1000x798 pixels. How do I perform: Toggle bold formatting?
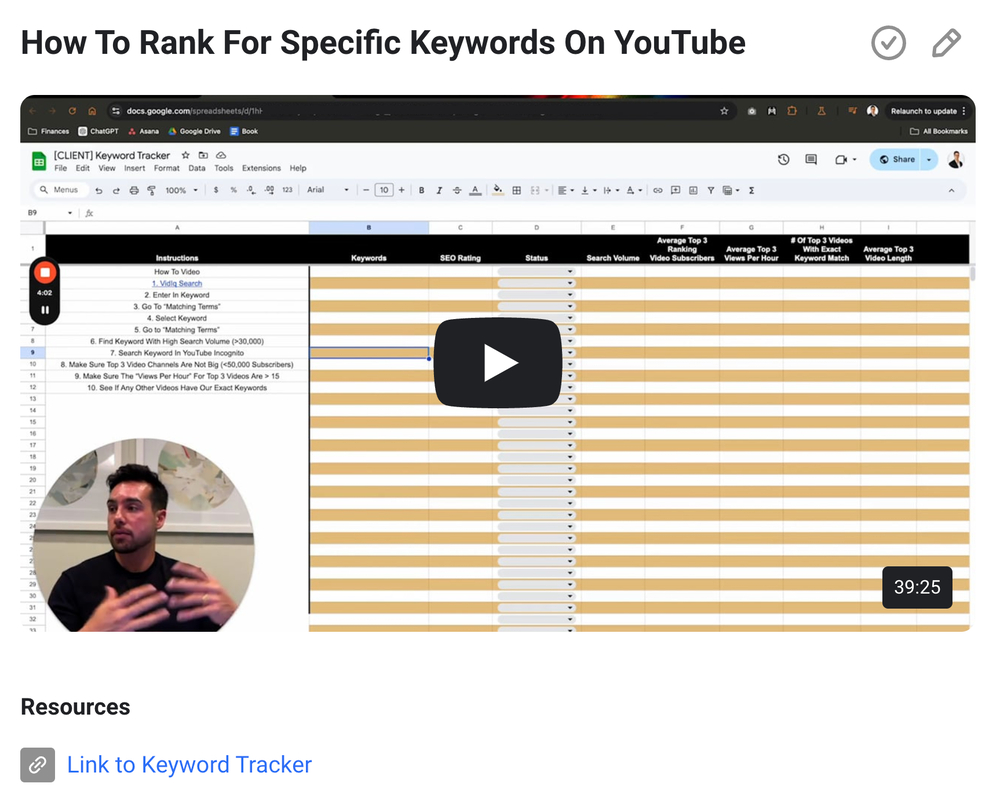pyautogui.click(x=422, y=190)
